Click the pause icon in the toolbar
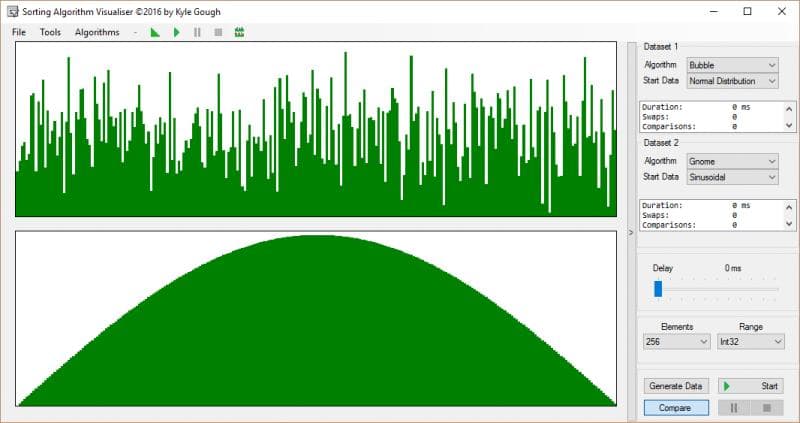This screenshot has height=423, width=800. 197,32
